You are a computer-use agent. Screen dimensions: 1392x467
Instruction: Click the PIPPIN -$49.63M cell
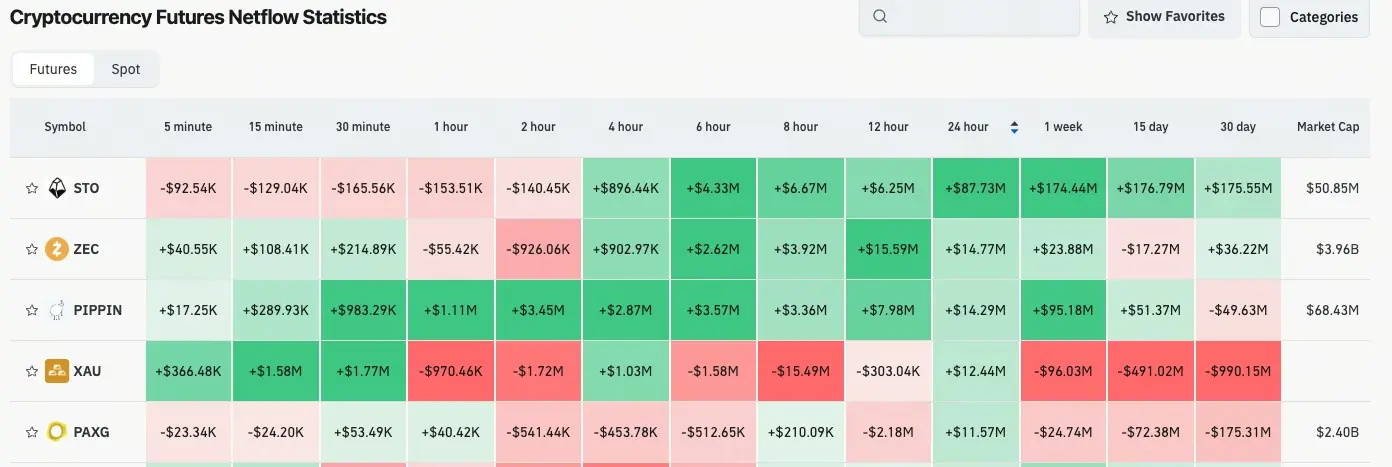click(1238, 310)
